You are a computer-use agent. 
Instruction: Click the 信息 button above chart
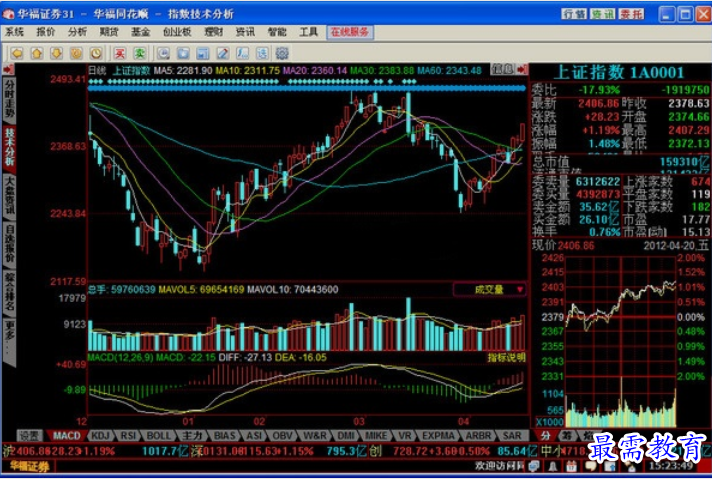(x=502, y=69)
